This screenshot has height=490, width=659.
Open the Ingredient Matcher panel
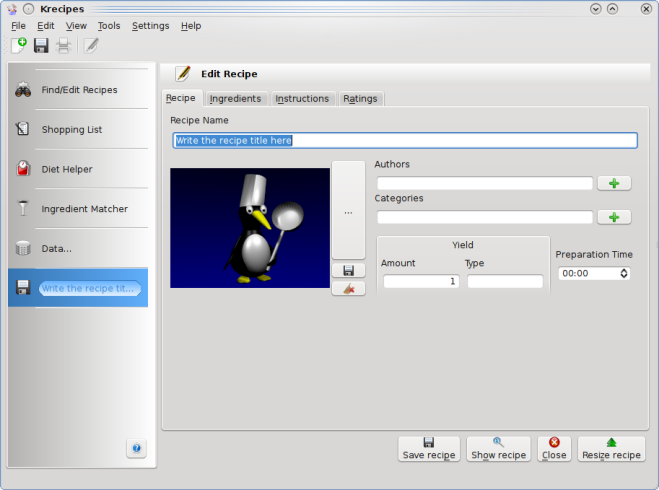coord(78,209)
